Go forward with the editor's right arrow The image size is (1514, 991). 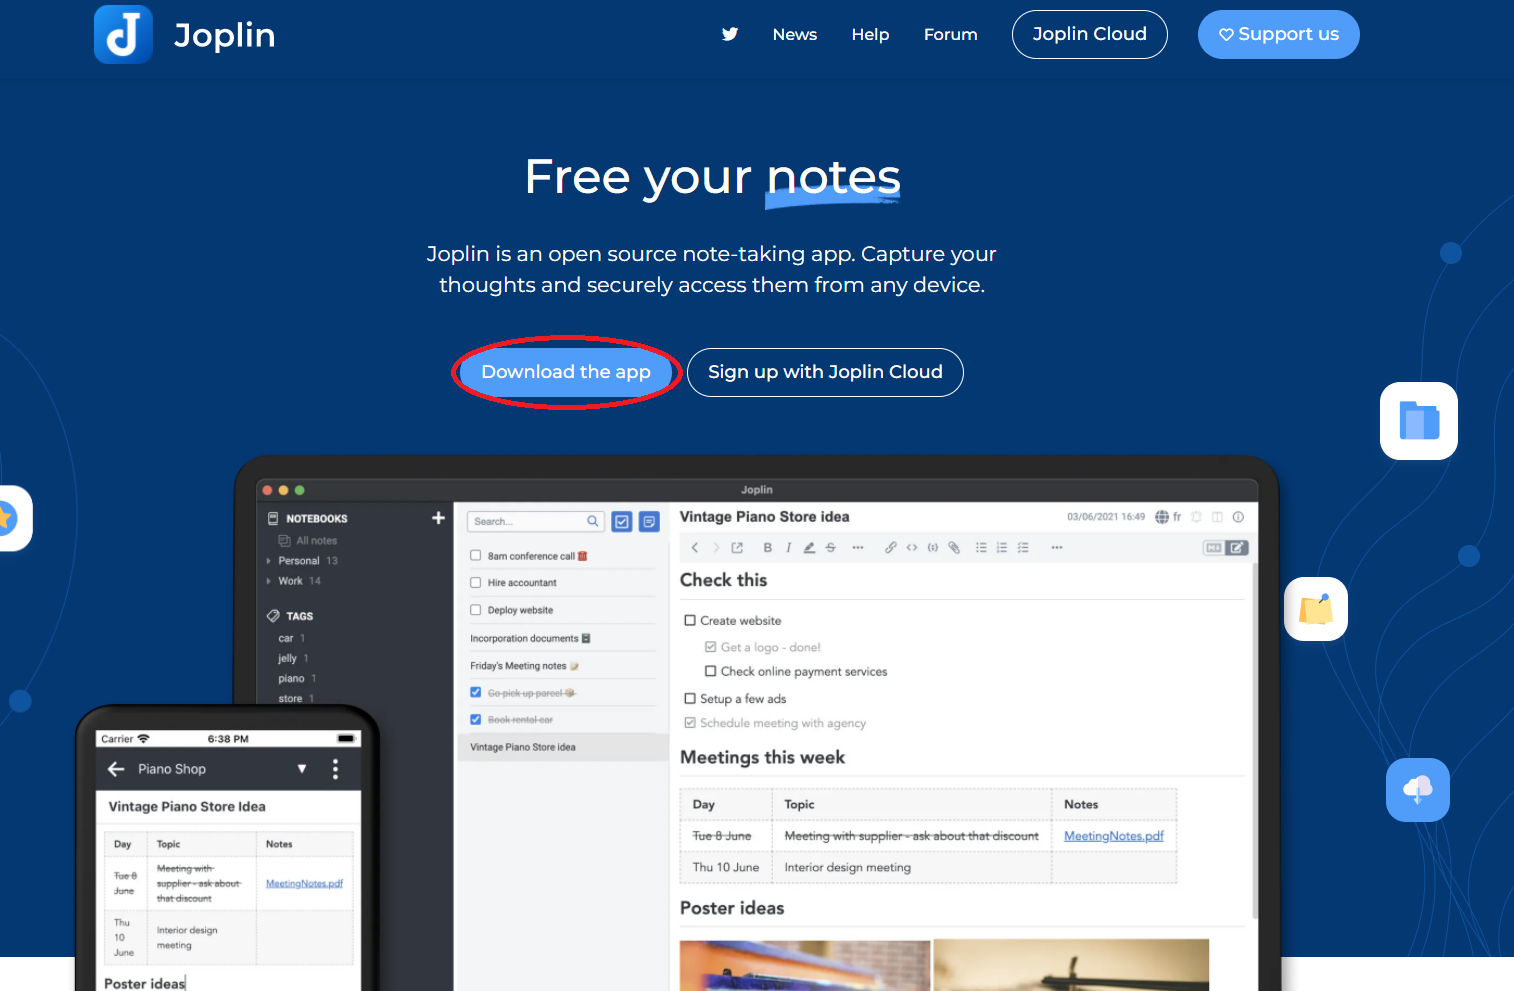point(716,547)
